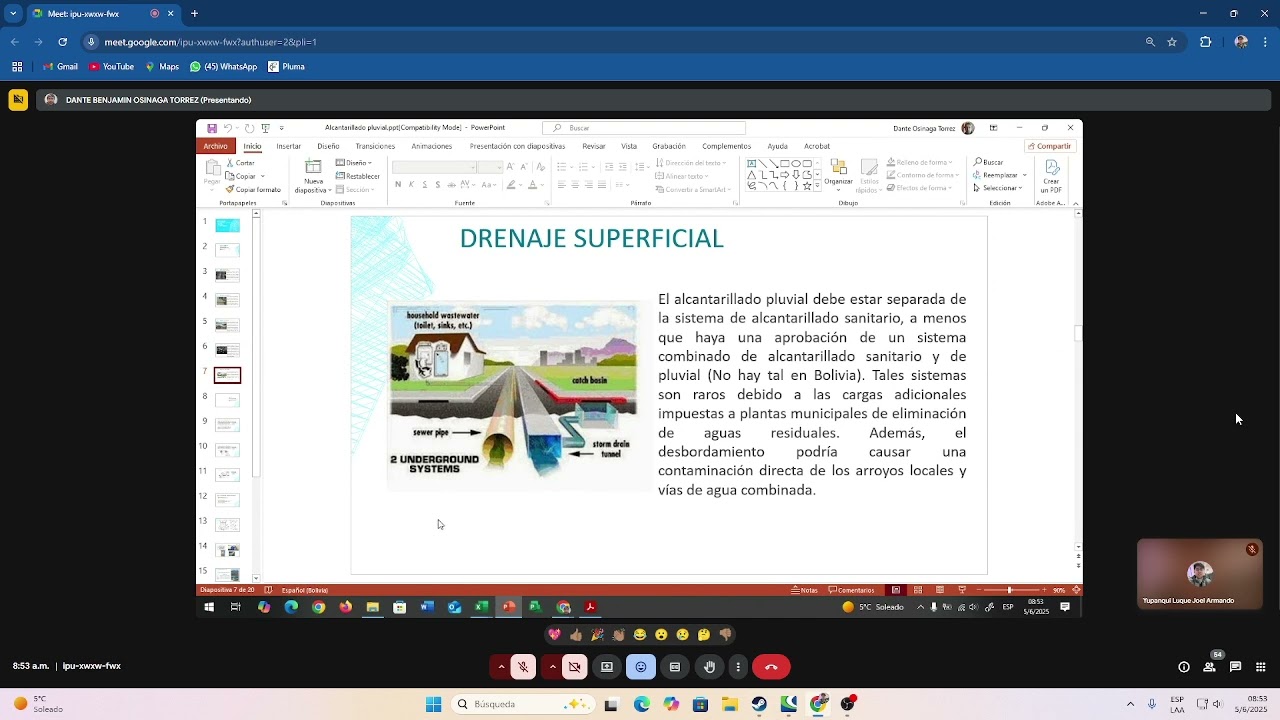Screen dimensions: 1280x720
Task: Show participants people panel
Action: tap(1209, 667)
